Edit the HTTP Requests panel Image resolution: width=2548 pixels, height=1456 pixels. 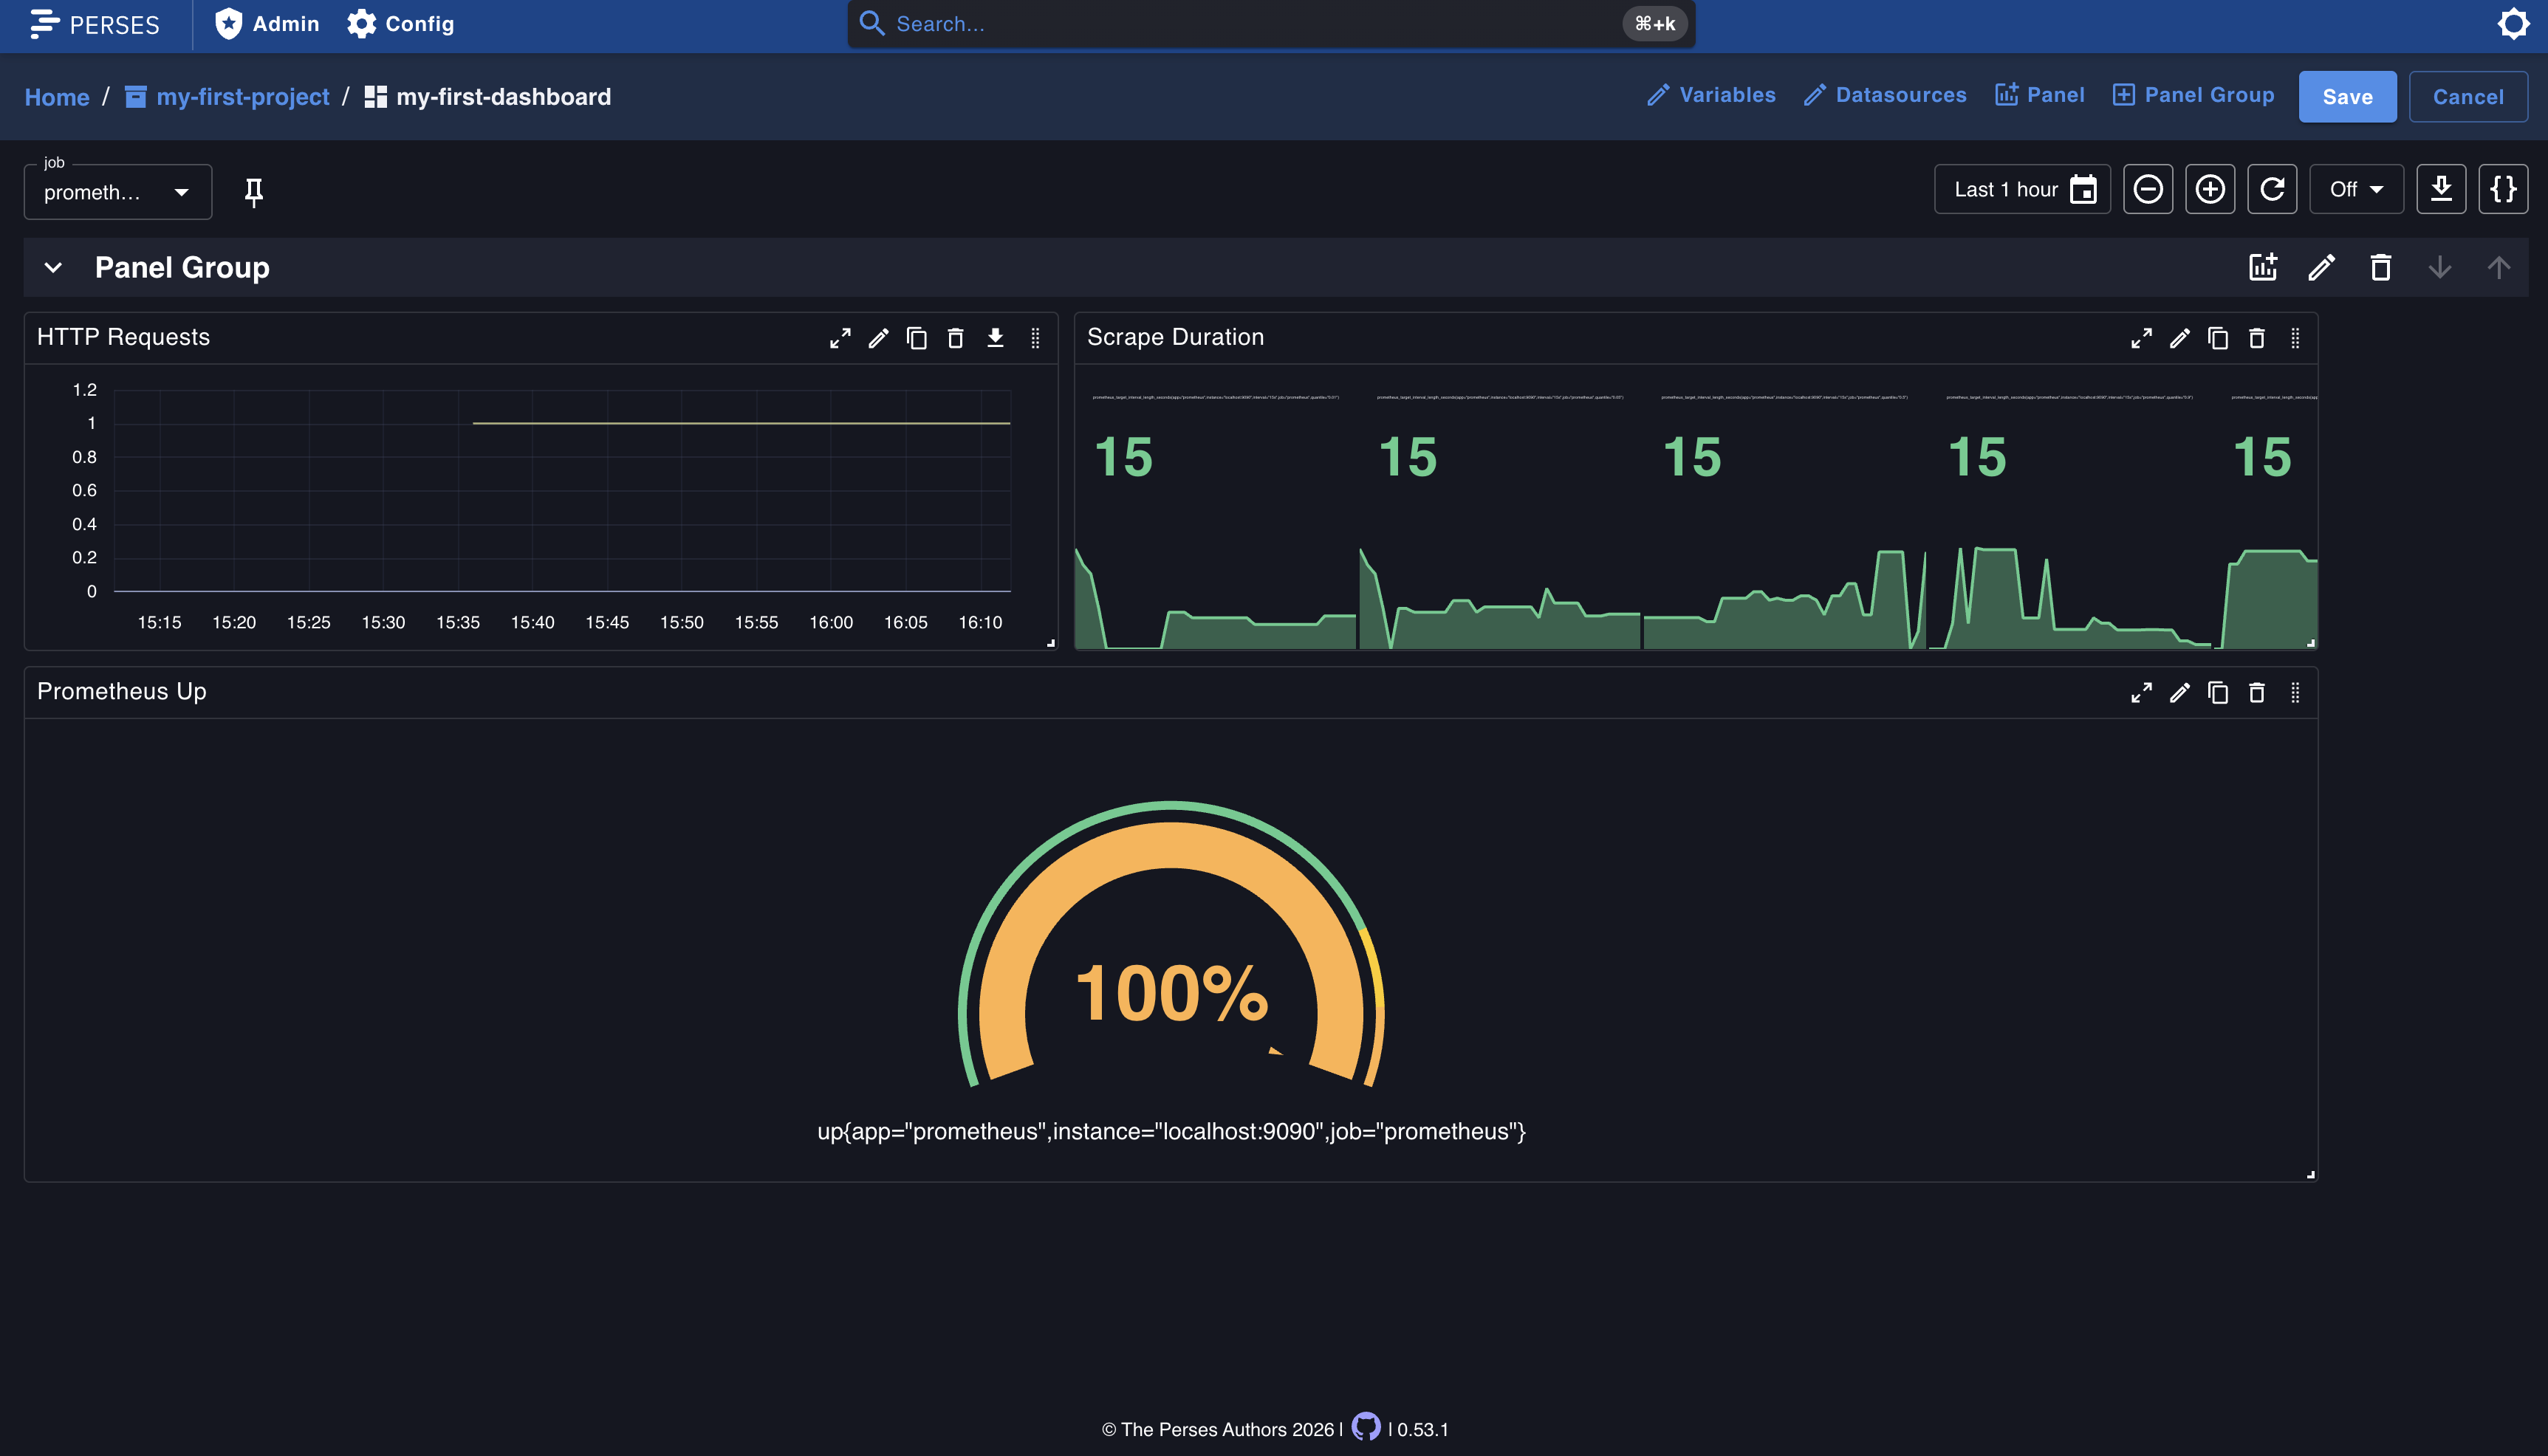[x=878, y=338]
